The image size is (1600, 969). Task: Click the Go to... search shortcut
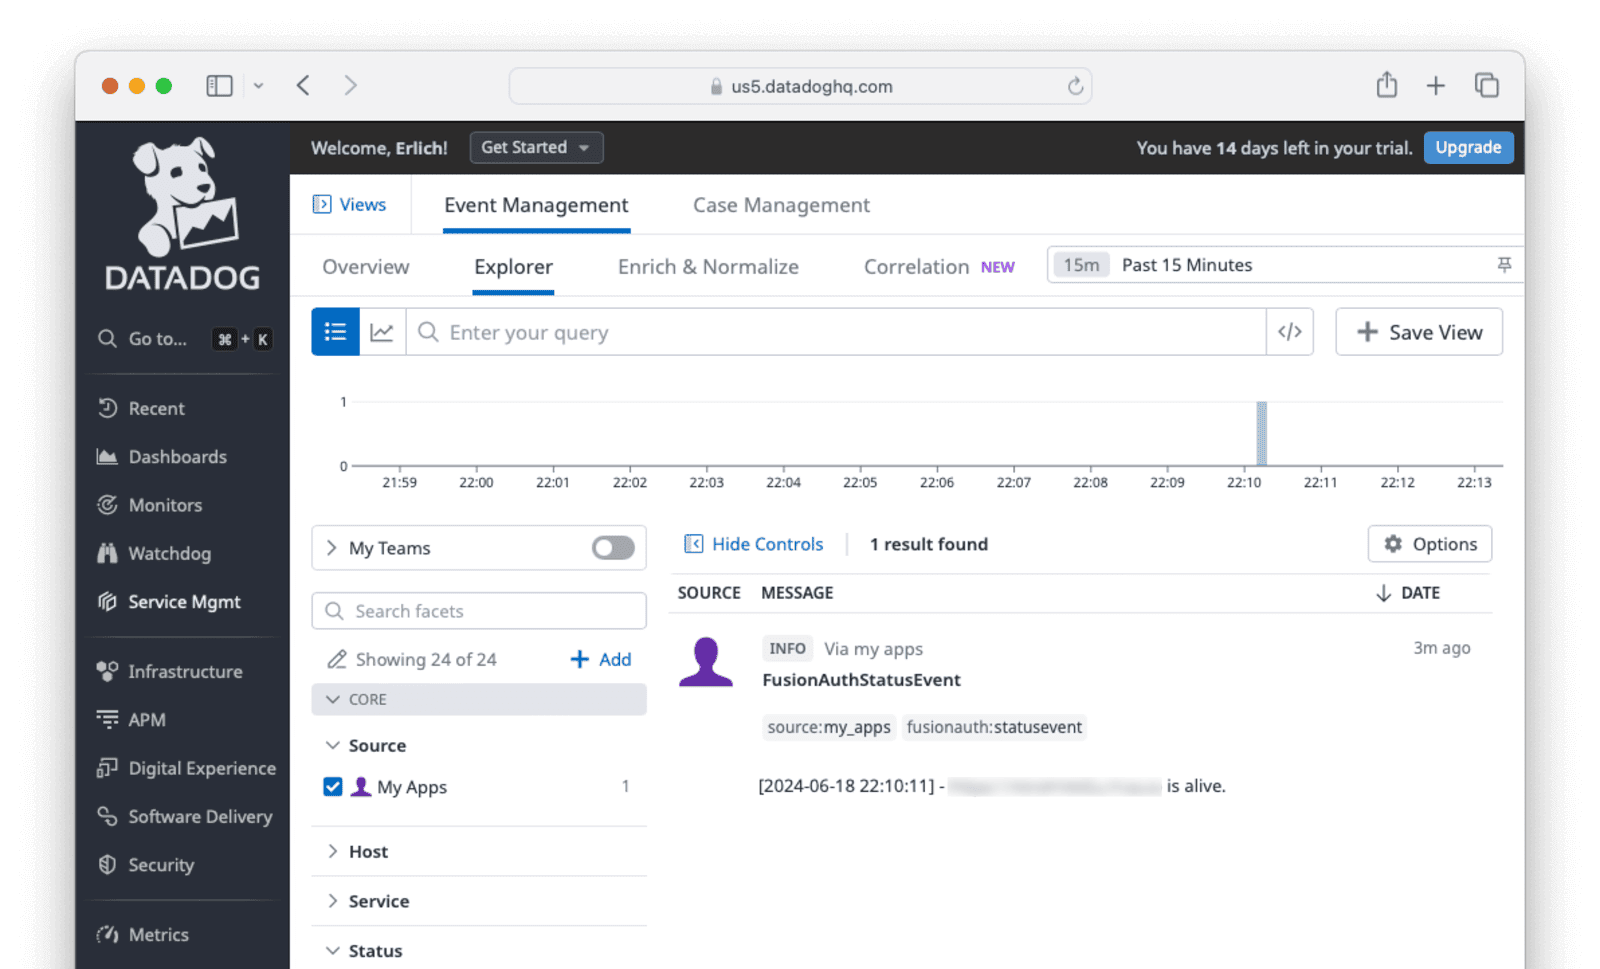pyautogui.click(x=184, y=339)
